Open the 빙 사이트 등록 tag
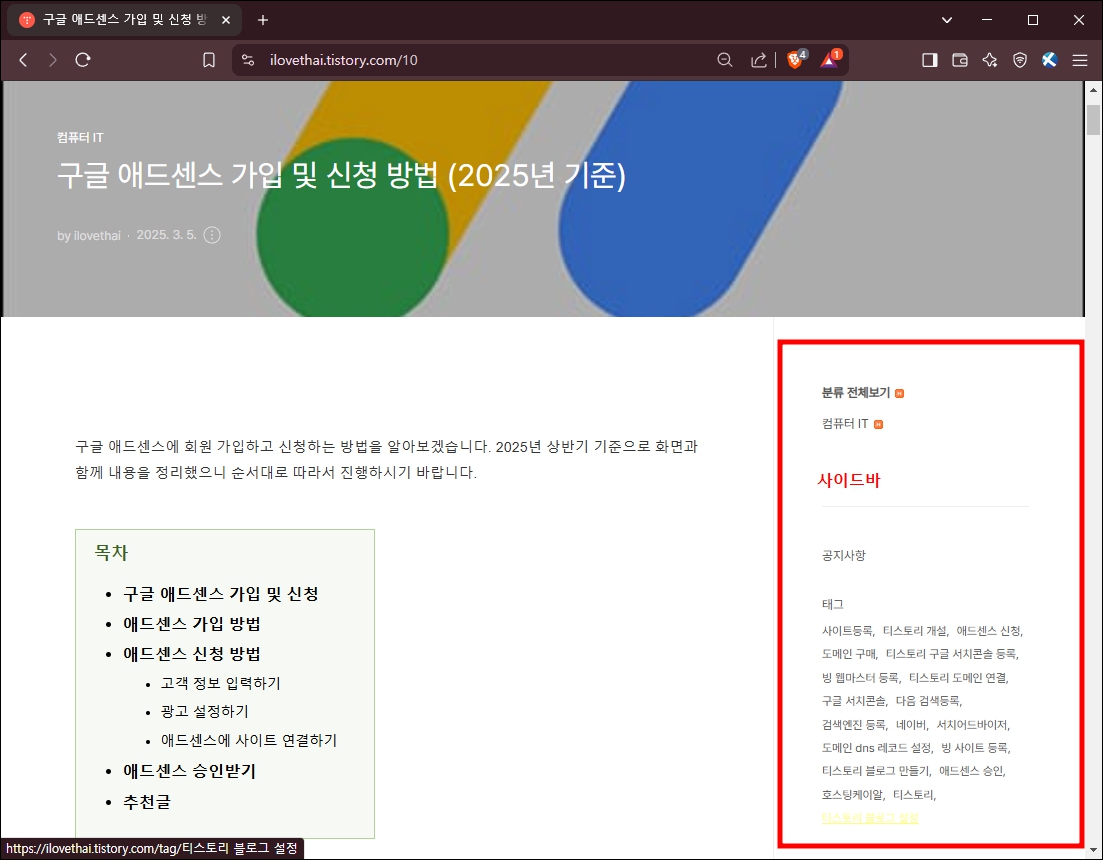This screenshot has height=860, width=1103. pyautogui.click(x=974, y=748)
